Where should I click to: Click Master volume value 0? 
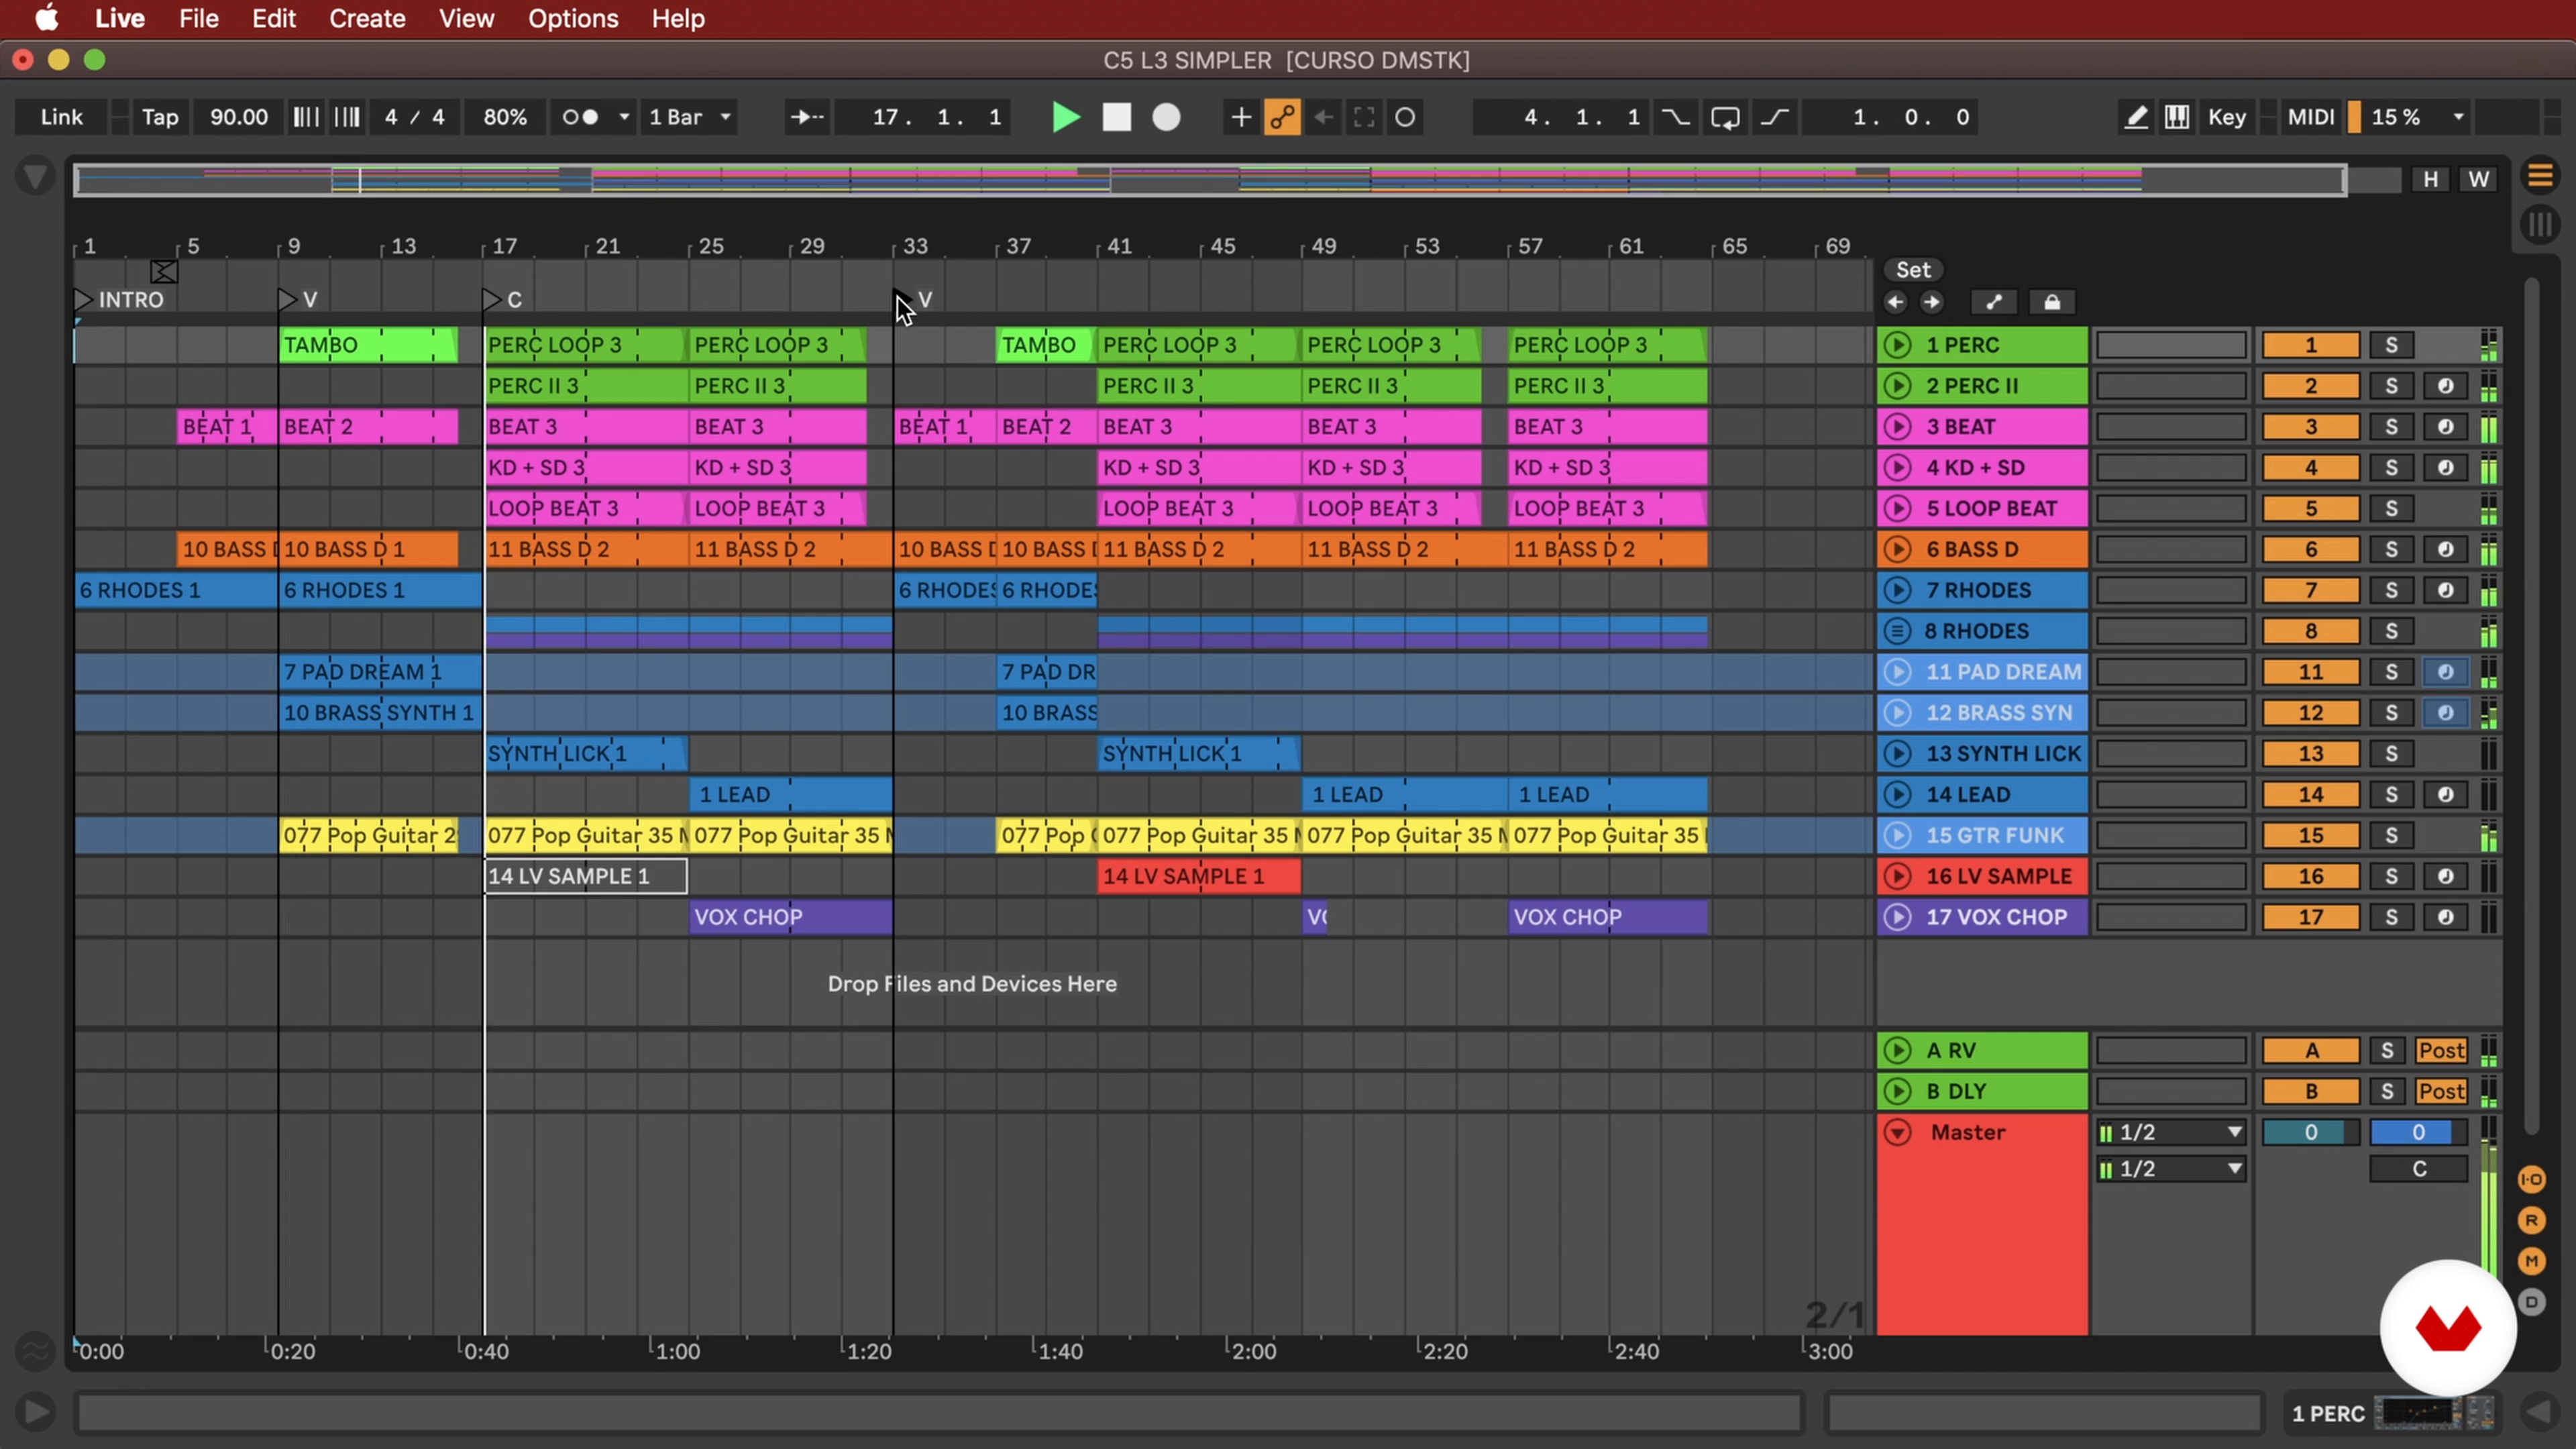(2310, 1132)
